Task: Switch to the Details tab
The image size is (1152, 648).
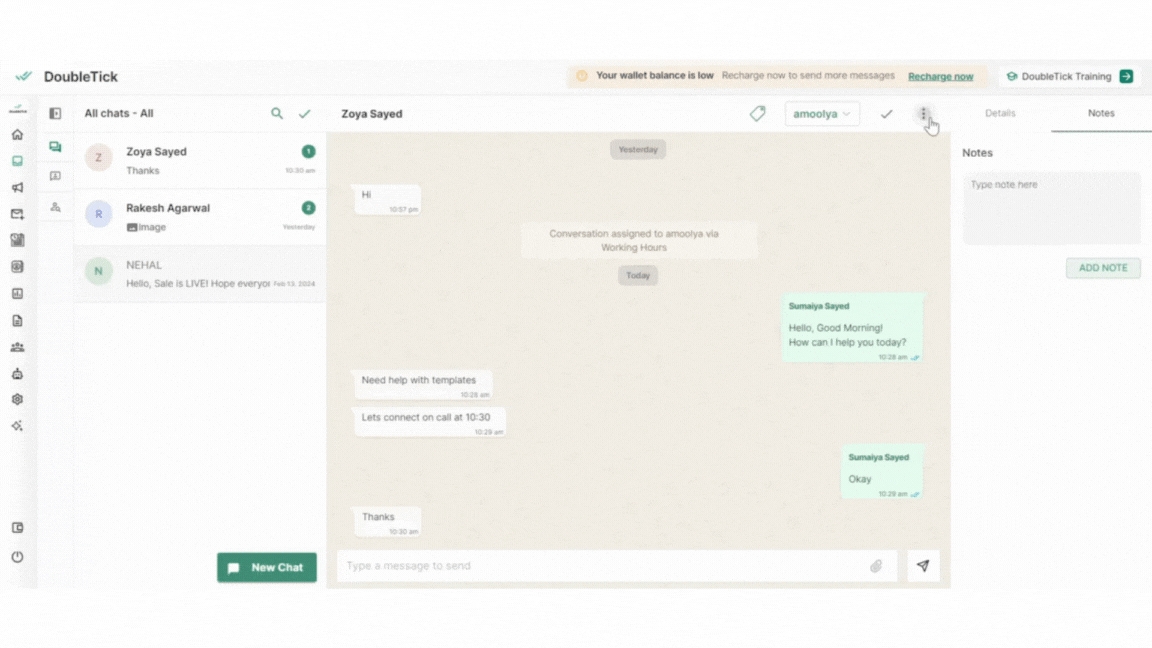Action: pyautogui.click(x=1000, y=114)
